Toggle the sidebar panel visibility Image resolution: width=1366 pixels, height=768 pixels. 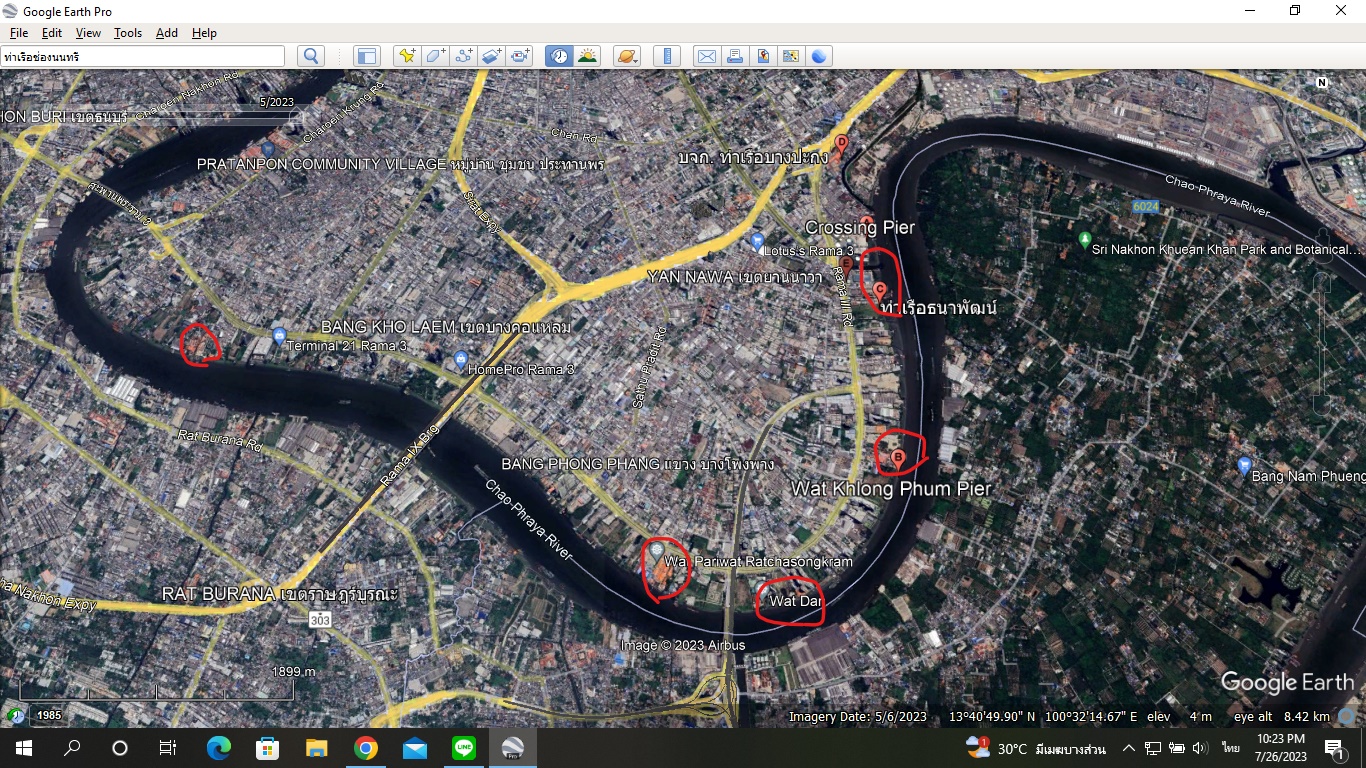click(x=367, y=56)
